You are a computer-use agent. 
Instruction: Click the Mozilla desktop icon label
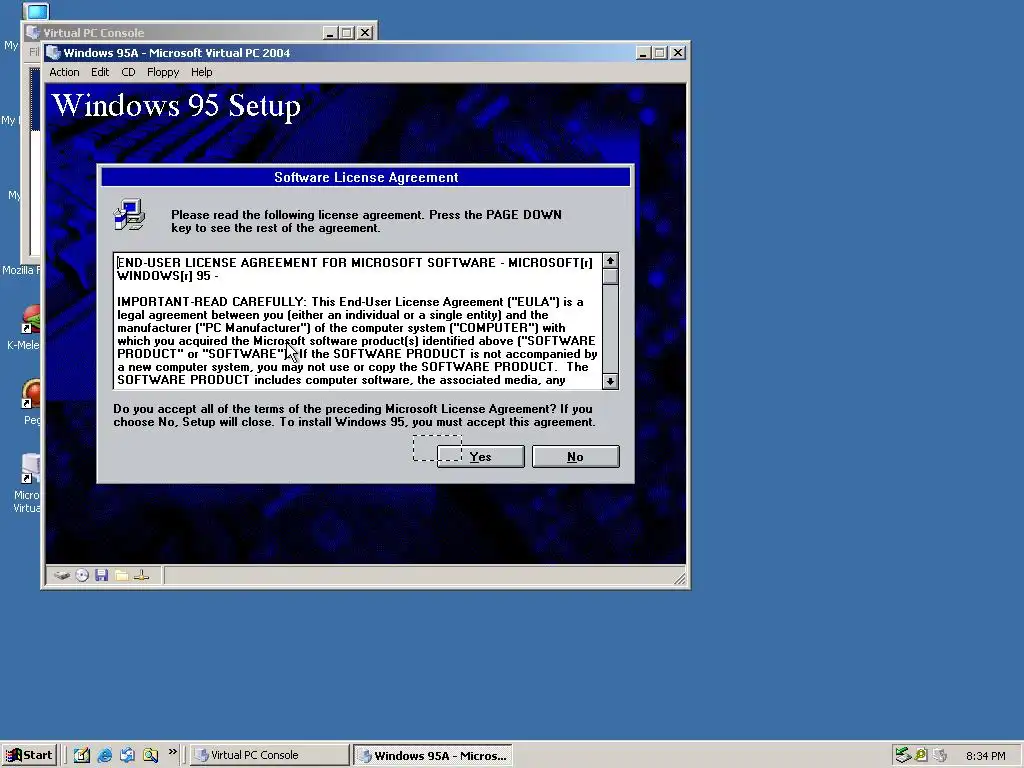[x=21, y=270]
